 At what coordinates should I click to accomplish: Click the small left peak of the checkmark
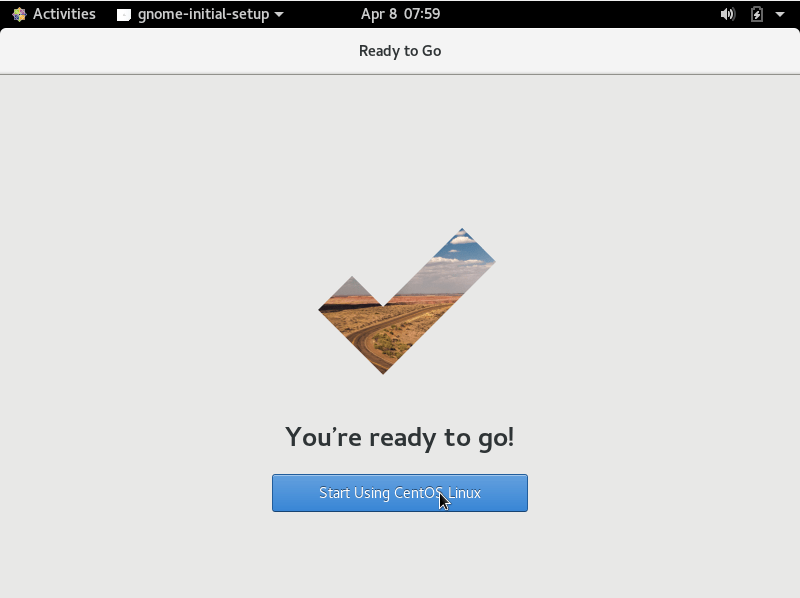tap(352, 287)
